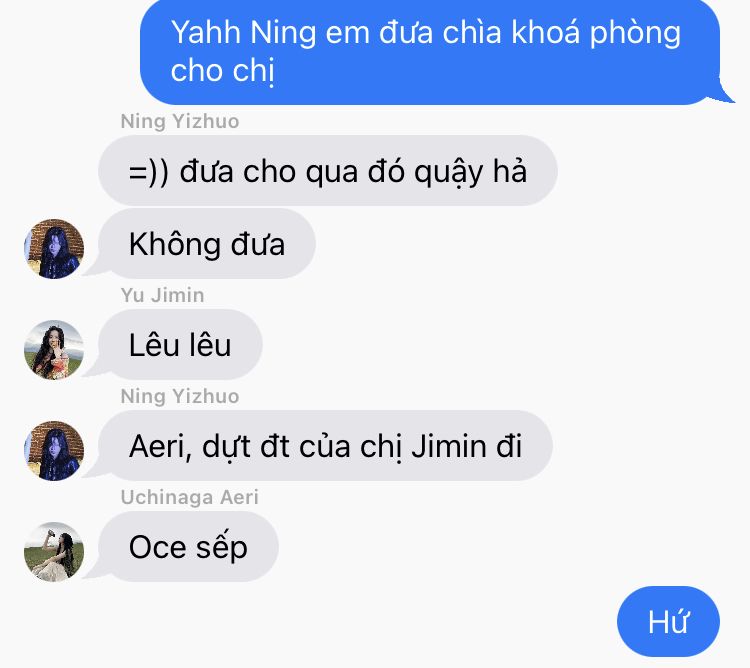Open Ning Yizhuo's avatar beside "Không đưa"

click(54, 249)
